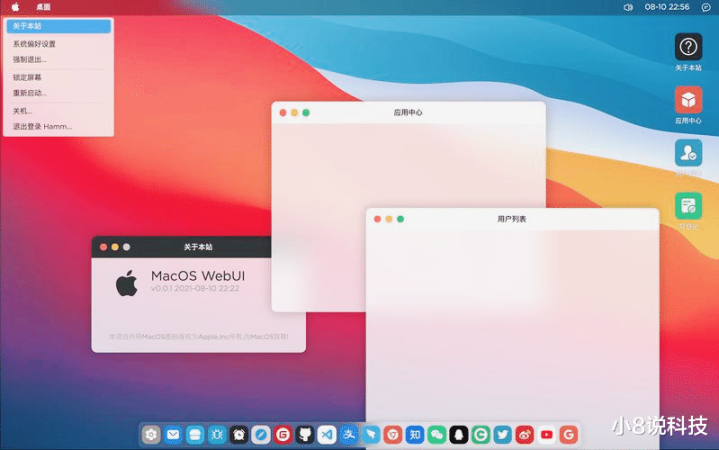This screenshot has width=719, height=450.
Task: Click the Apple logo in the menu bar
Action: [16, 7]
